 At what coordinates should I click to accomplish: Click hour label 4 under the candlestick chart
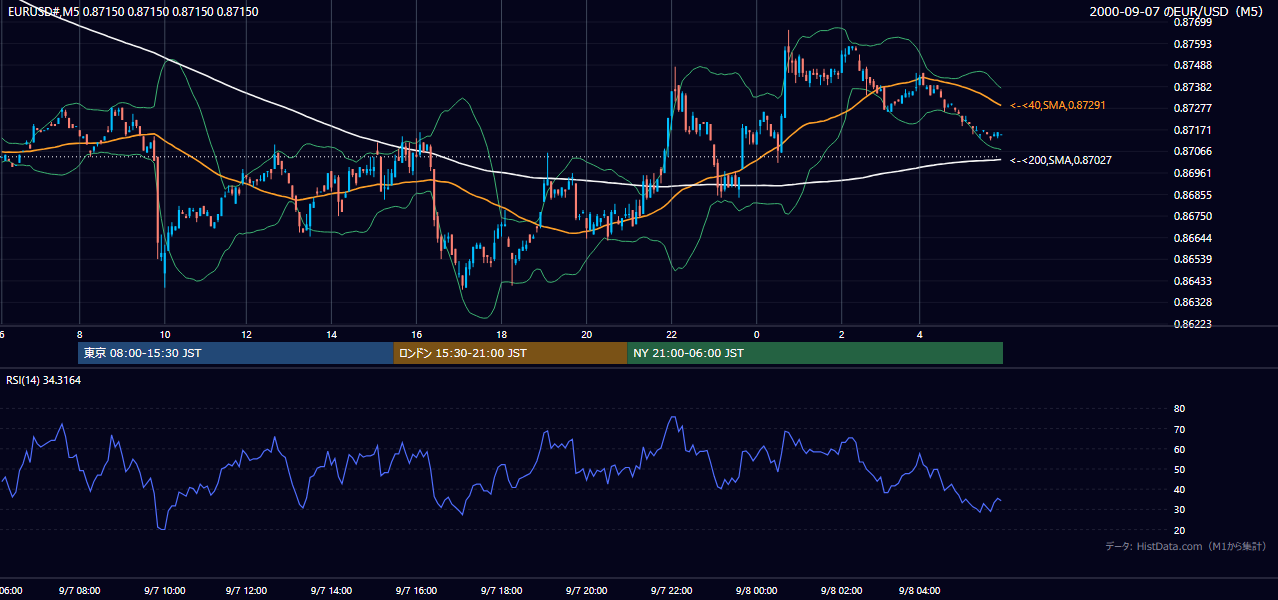coord(919,334)
